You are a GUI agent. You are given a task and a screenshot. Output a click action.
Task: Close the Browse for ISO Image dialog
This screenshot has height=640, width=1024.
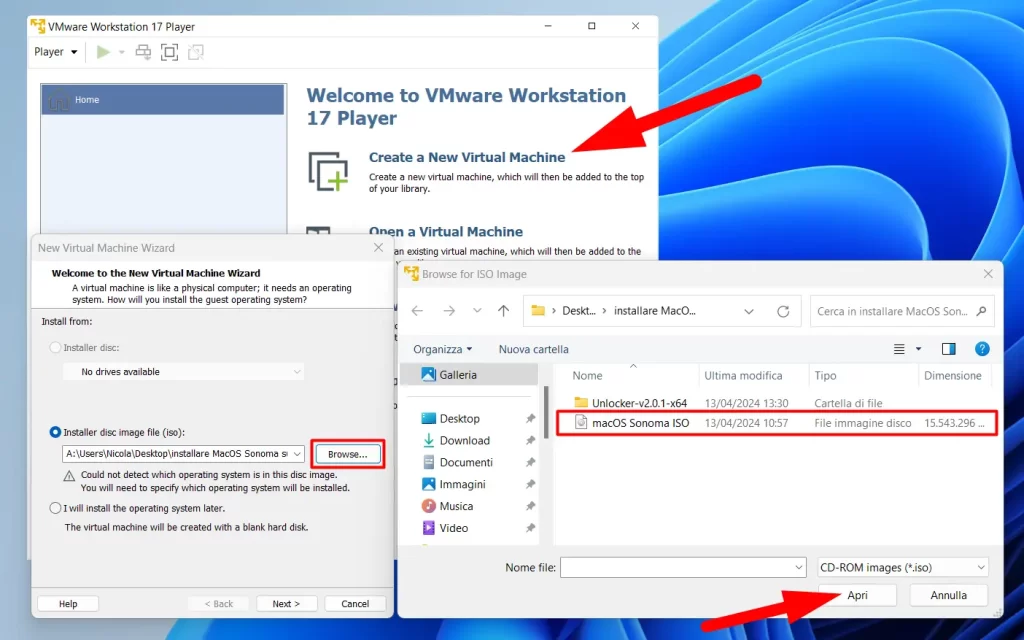coord(988,274)
